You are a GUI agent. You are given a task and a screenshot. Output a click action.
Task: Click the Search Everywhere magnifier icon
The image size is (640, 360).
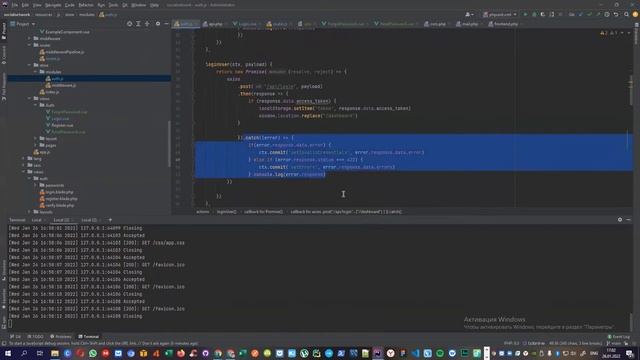pos(627,14)
